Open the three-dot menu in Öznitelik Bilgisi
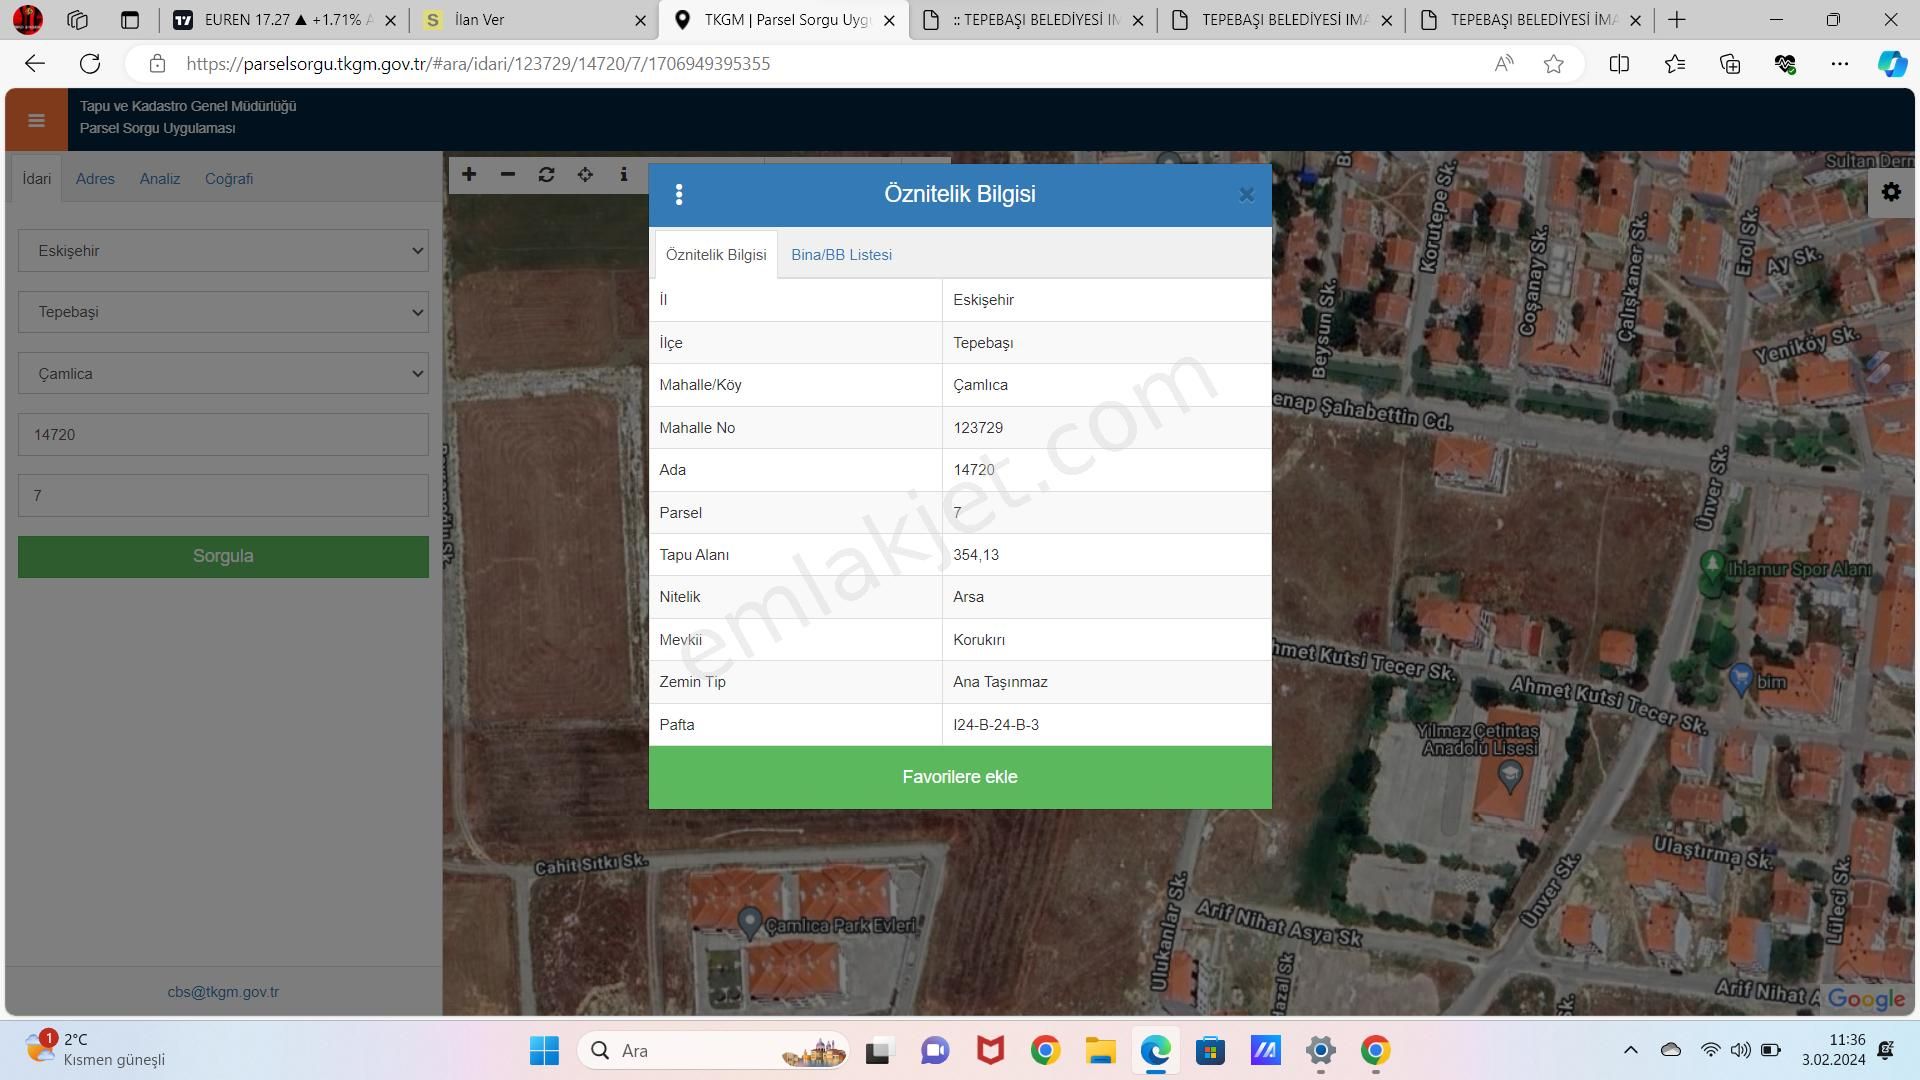The width and height of the screenshot is (1920, 1080). [x=679, y=195]
